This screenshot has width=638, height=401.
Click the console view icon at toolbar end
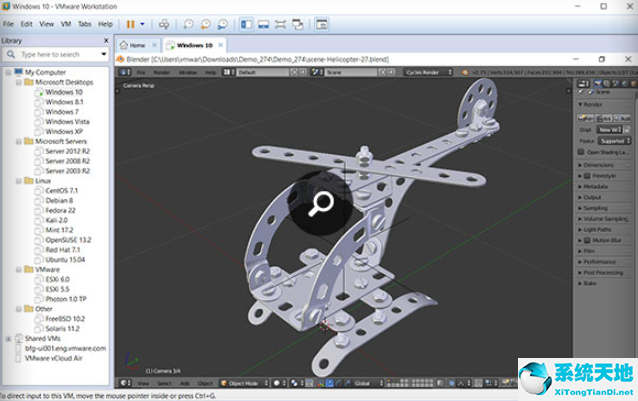(x=321, y=24)
